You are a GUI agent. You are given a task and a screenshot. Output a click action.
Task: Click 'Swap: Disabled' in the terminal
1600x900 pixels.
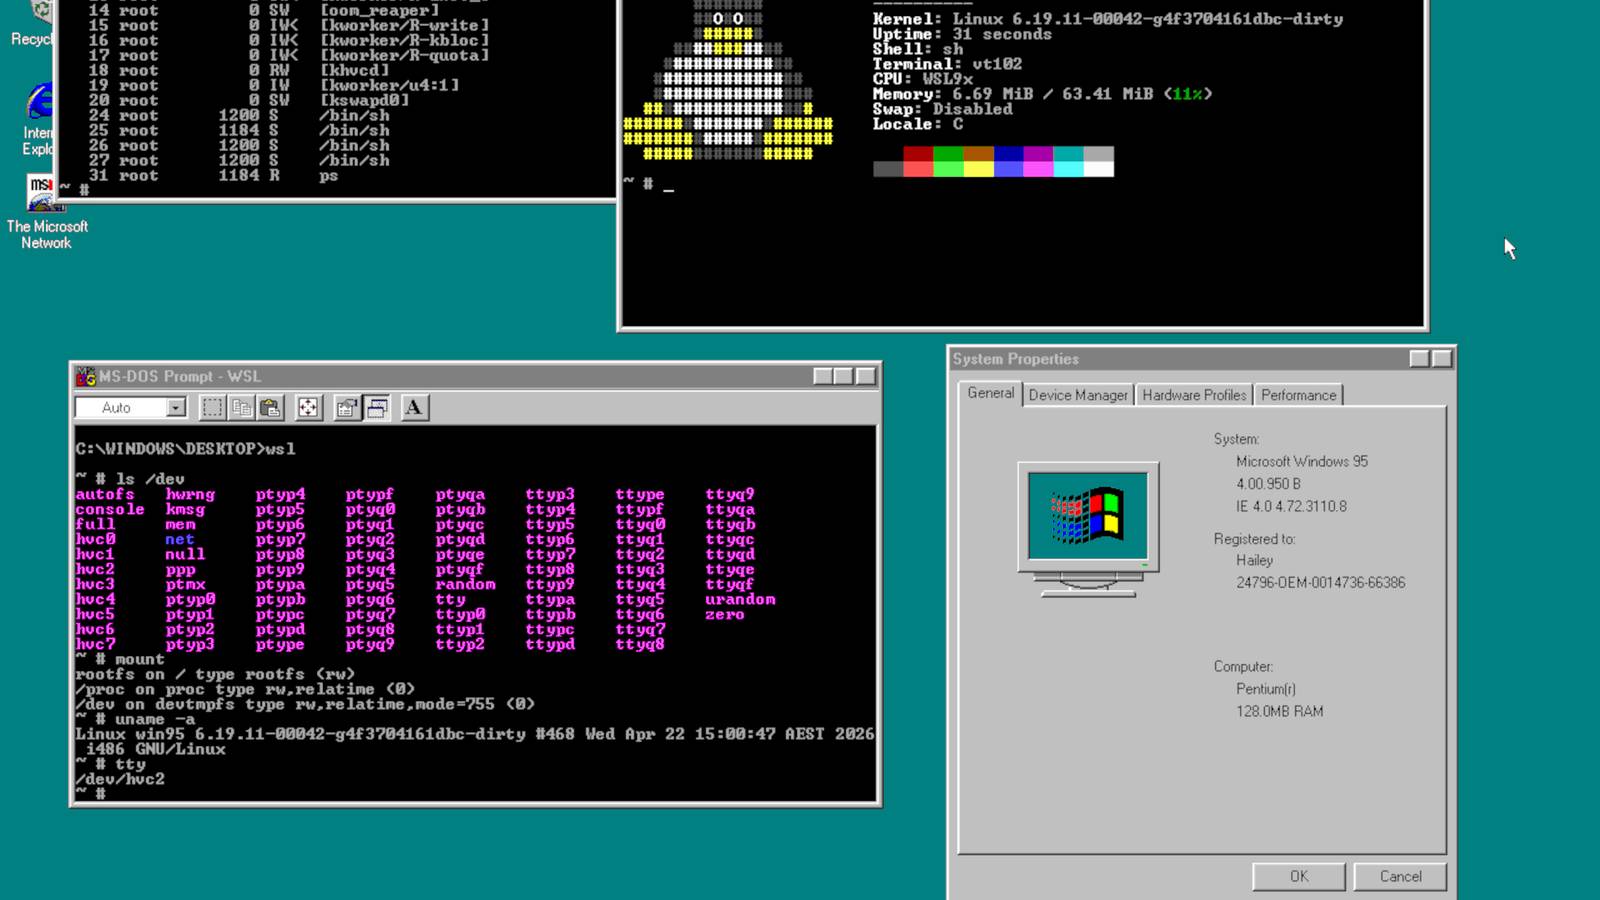943,109
